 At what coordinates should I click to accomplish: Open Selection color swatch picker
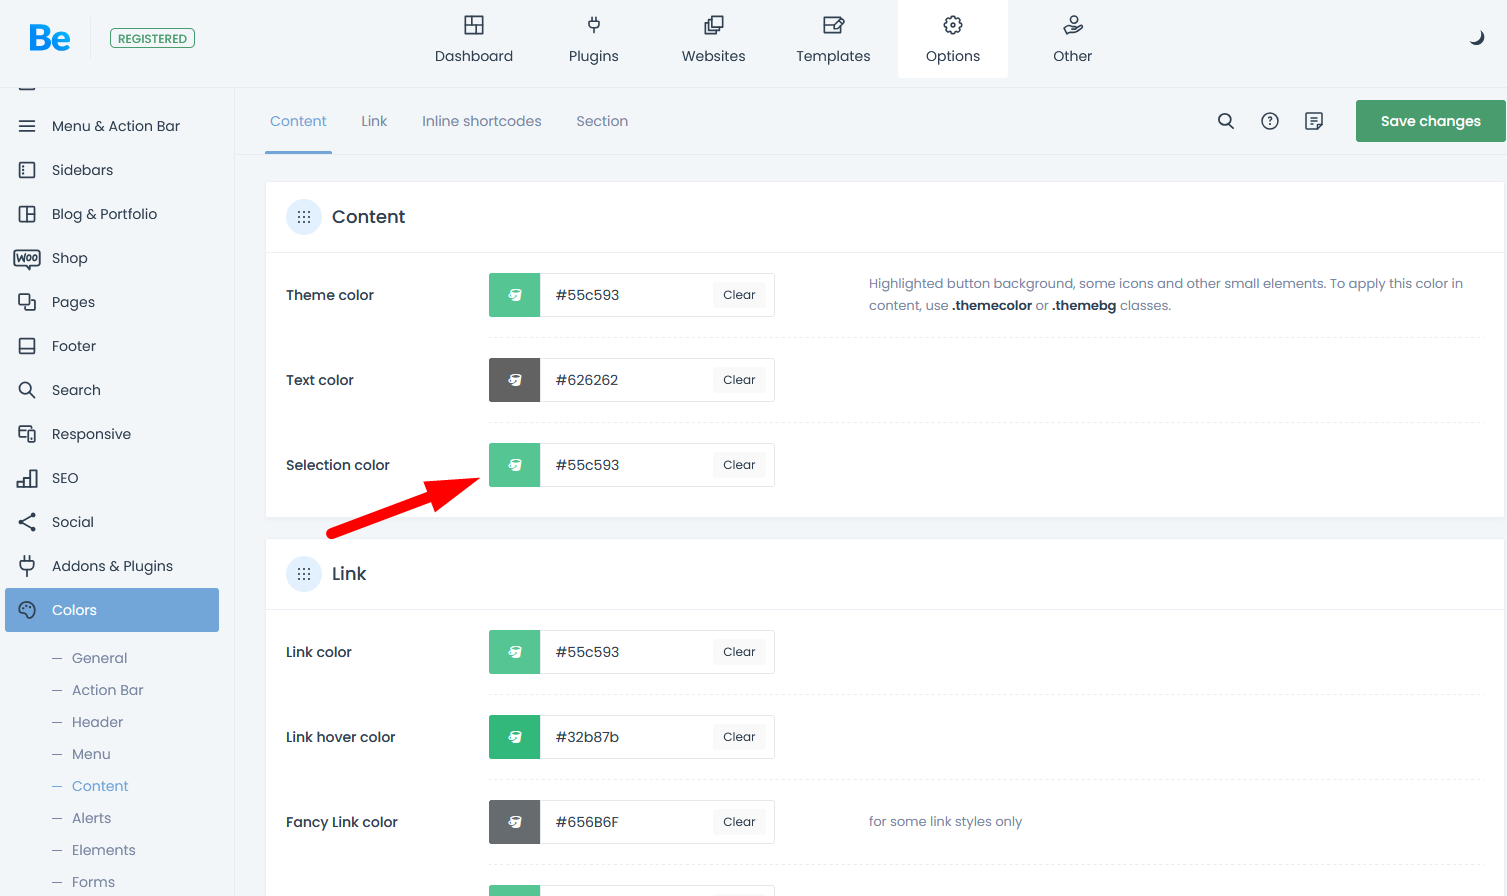point(515,465)
